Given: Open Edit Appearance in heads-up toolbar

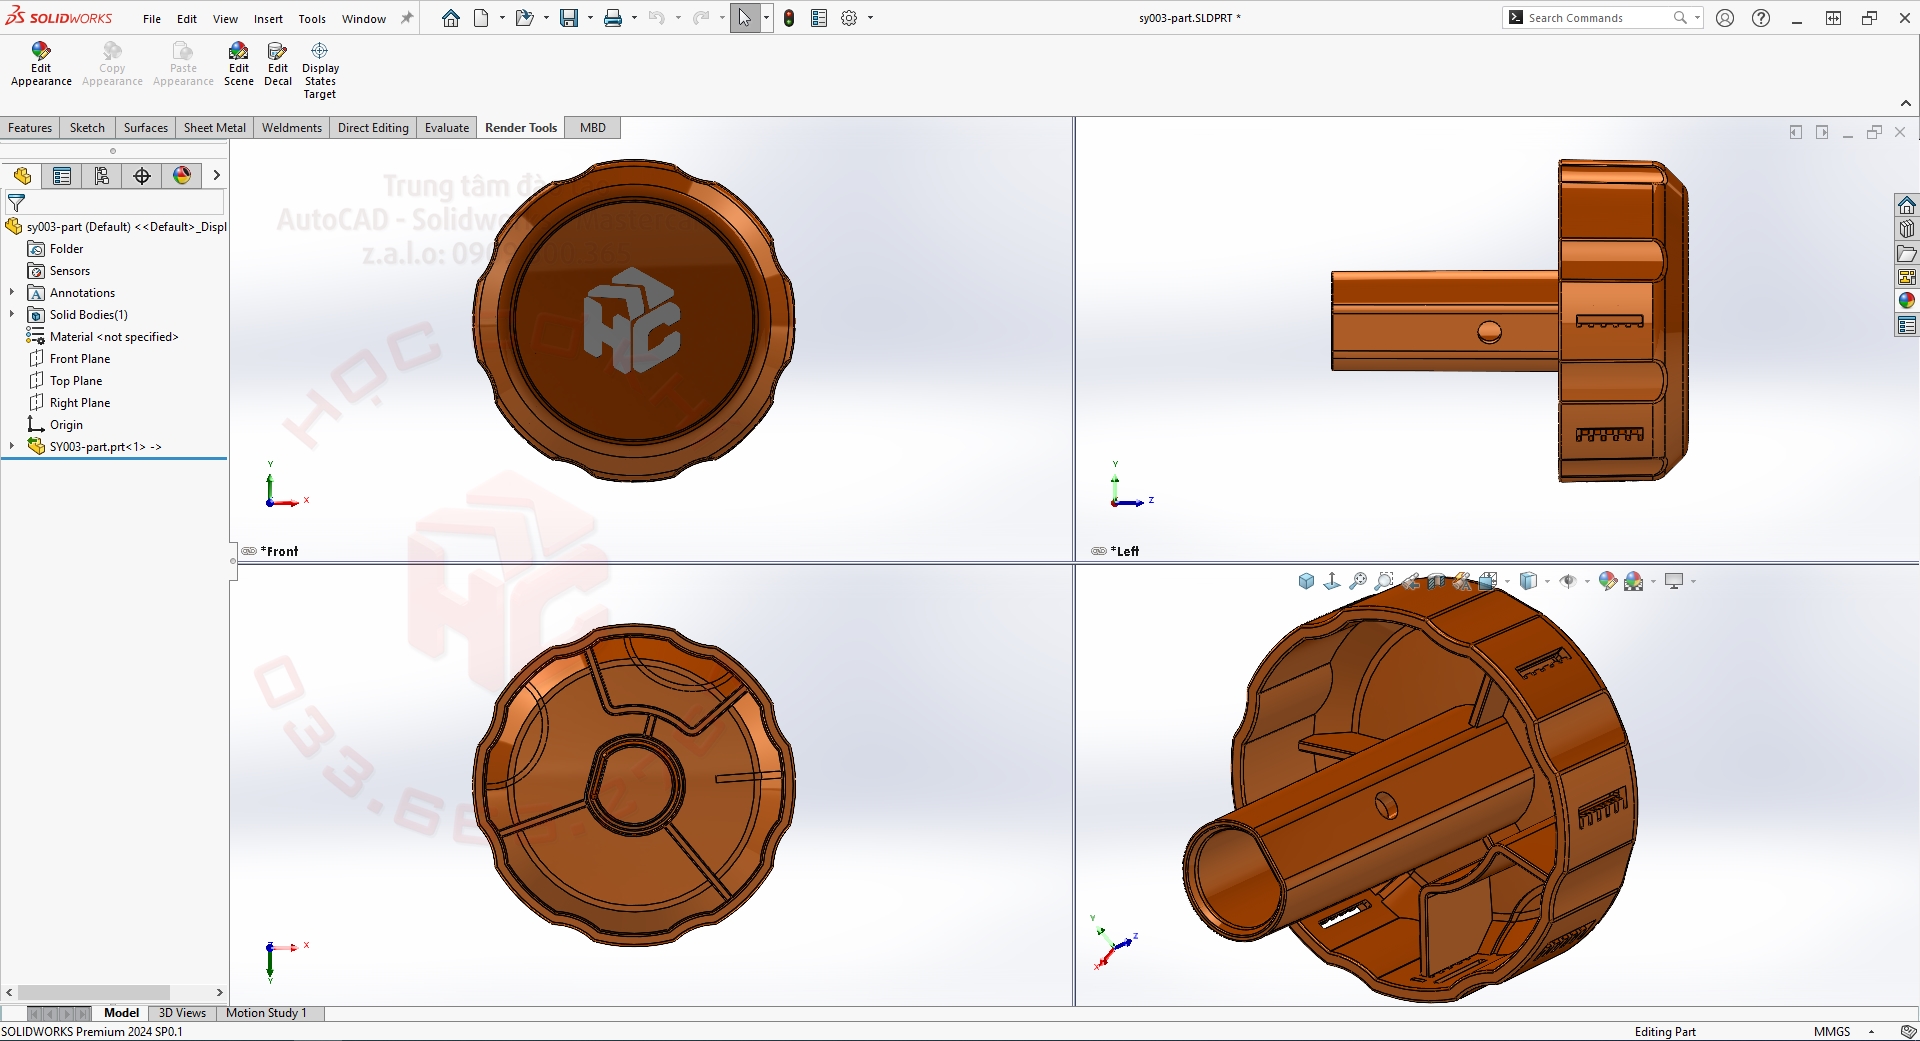Looking at the screenshot, I should [1607, 581].
